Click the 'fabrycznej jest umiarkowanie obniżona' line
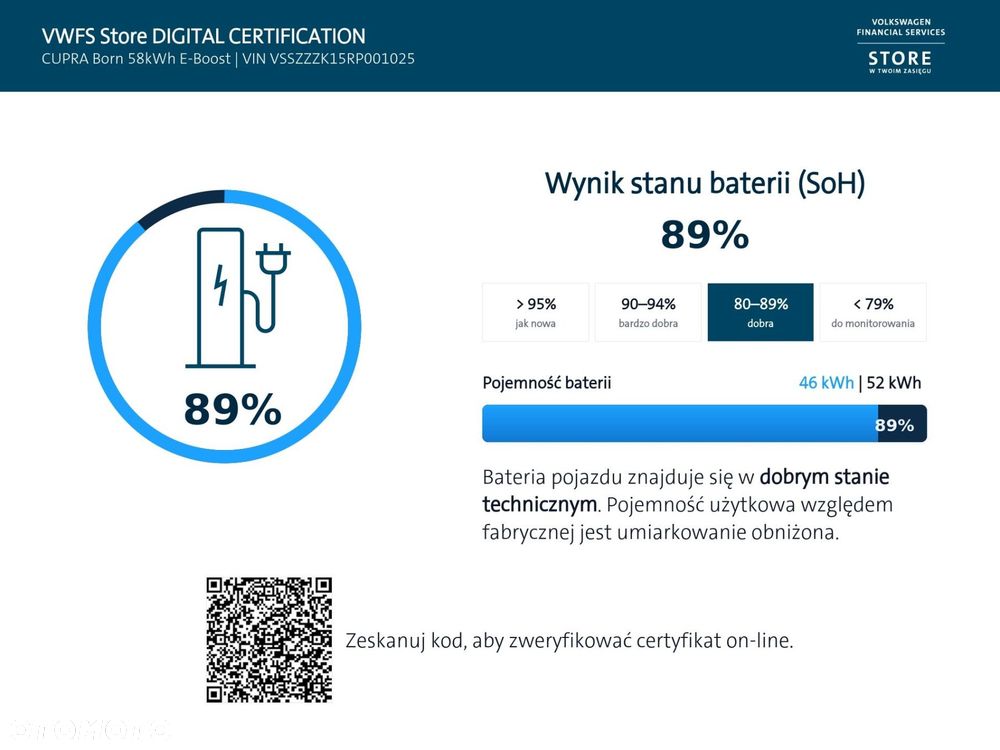 (x=661, y=532)
